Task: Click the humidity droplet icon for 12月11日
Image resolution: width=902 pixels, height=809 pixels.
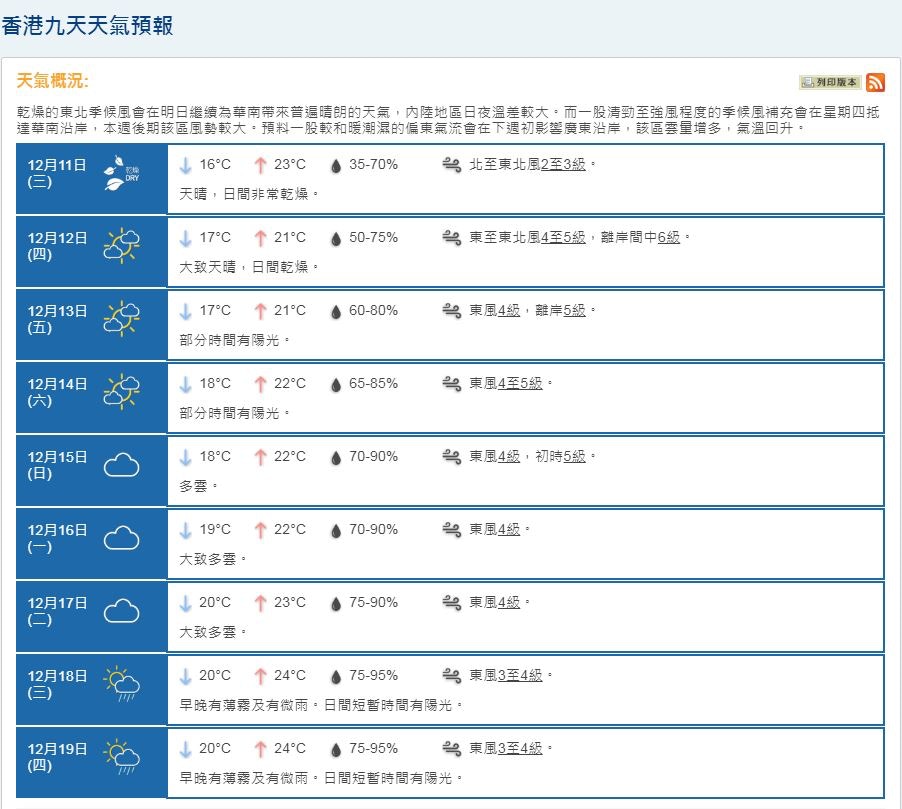Action: point(336,166)
